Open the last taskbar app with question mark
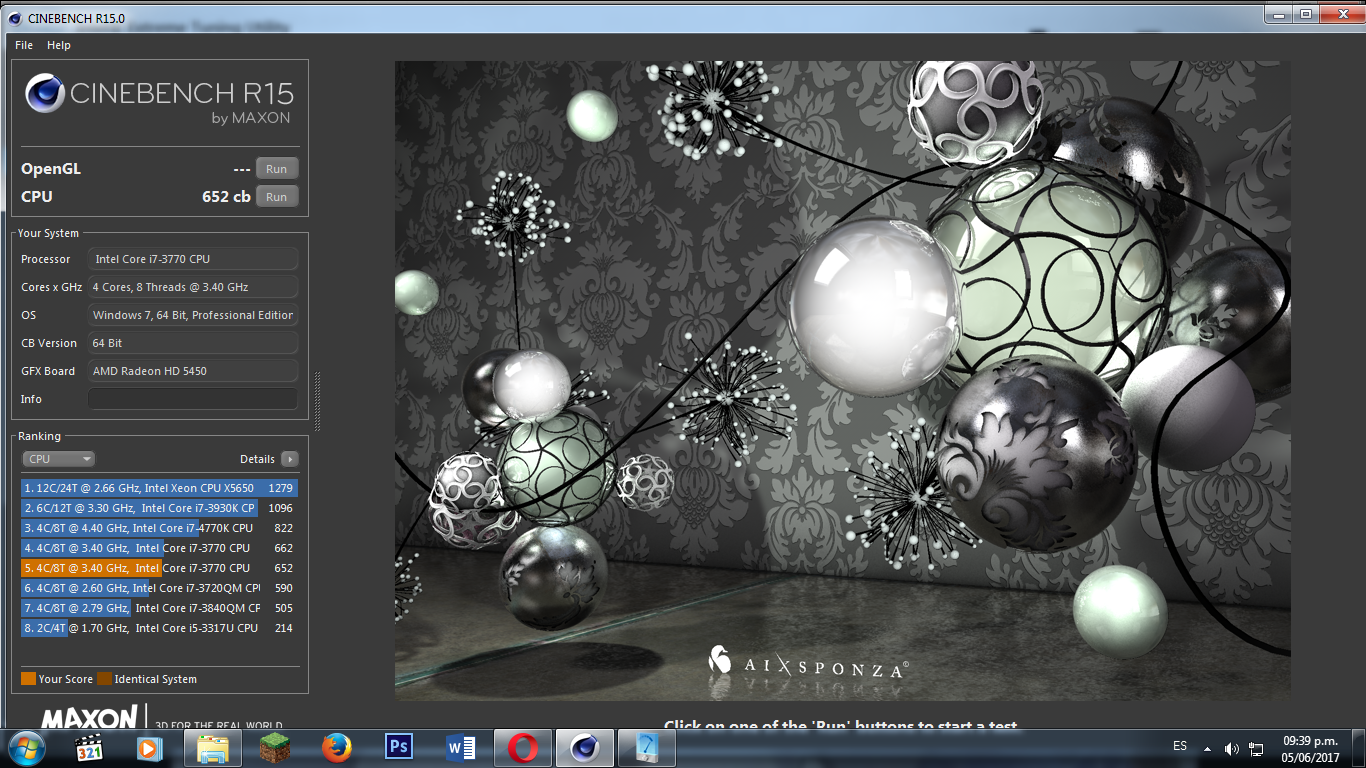Viewport: 1366px width, 768px height. pos(647,748)
